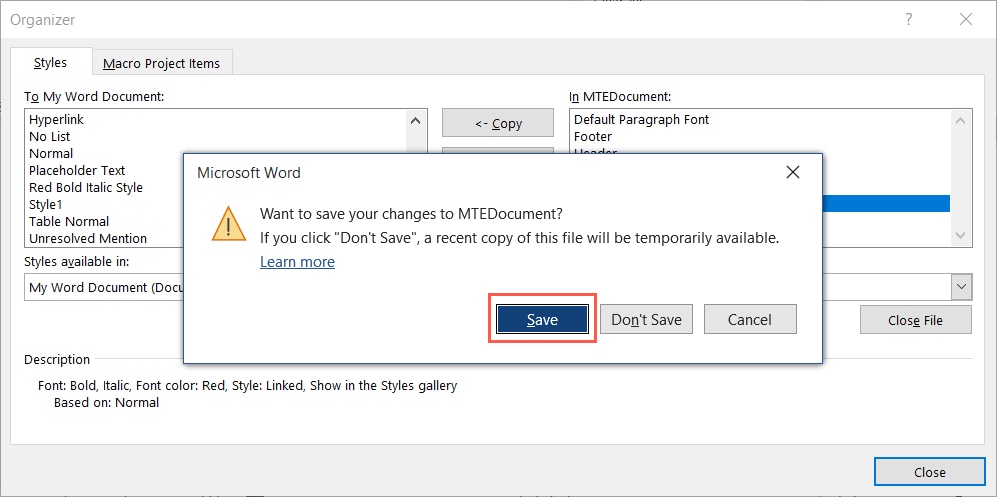Switch to Macro Project Items tab
The height and width of the screenshot is (497, 997).
click(x=162, y=64)
